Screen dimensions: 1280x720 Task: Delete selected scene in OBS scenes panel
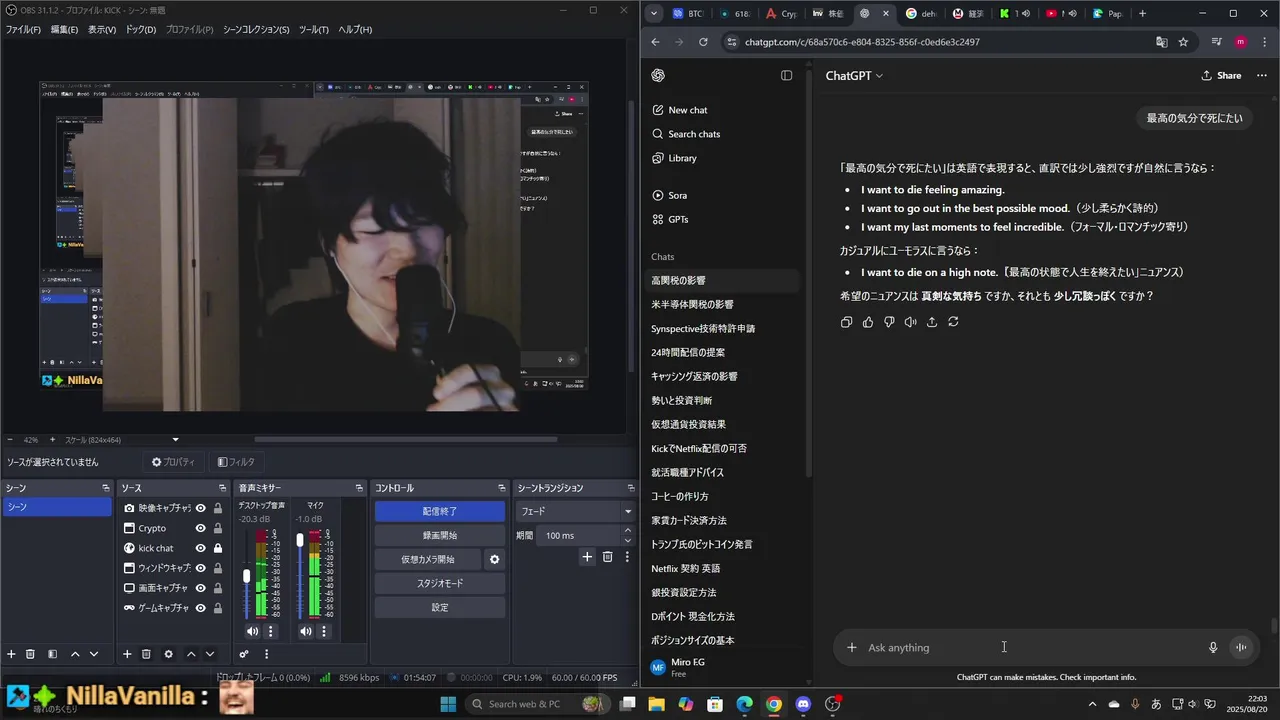[30, 654]
